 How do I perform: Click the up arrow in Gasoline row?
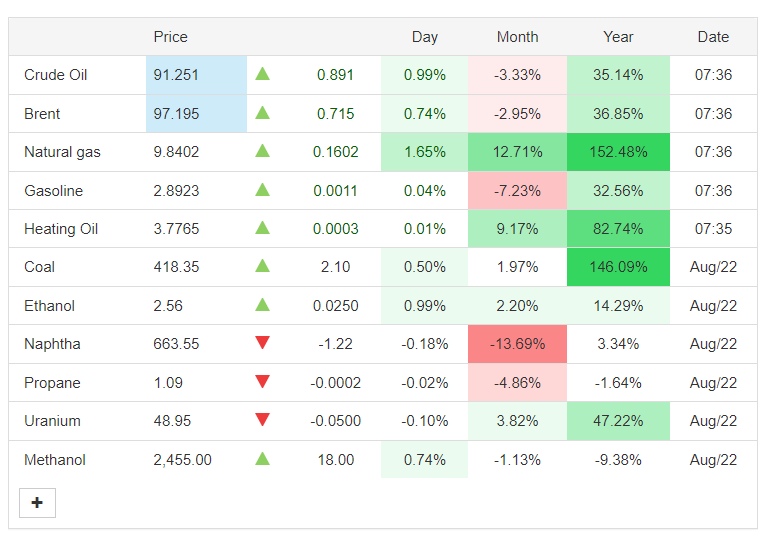[263, 190]
